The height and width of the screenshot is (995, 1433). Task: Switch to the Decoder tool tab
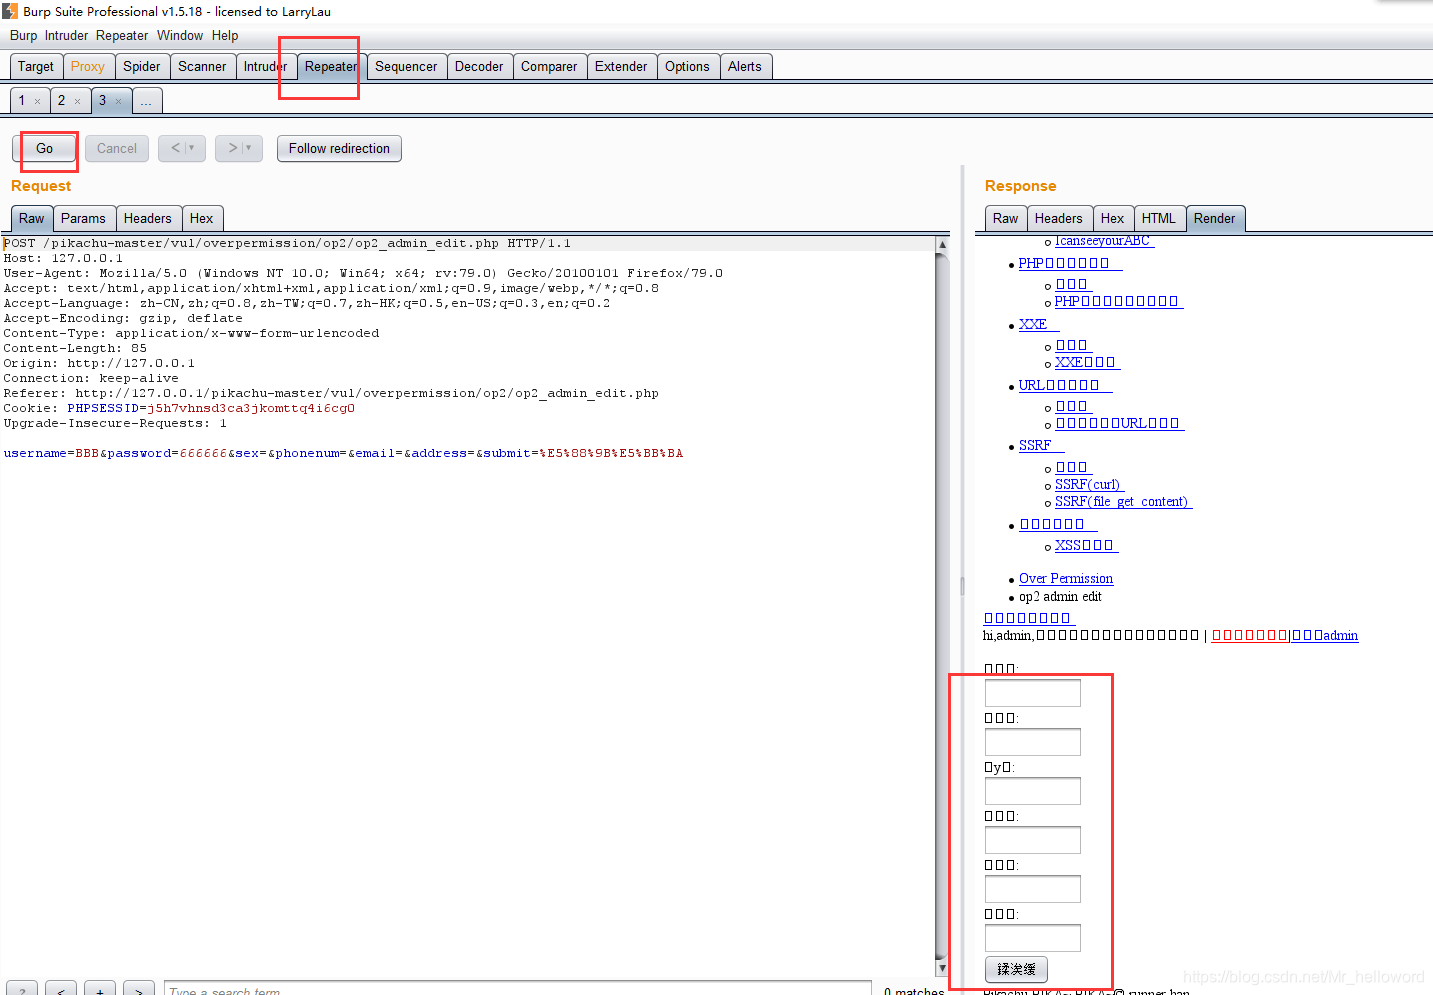pos(479,66)
